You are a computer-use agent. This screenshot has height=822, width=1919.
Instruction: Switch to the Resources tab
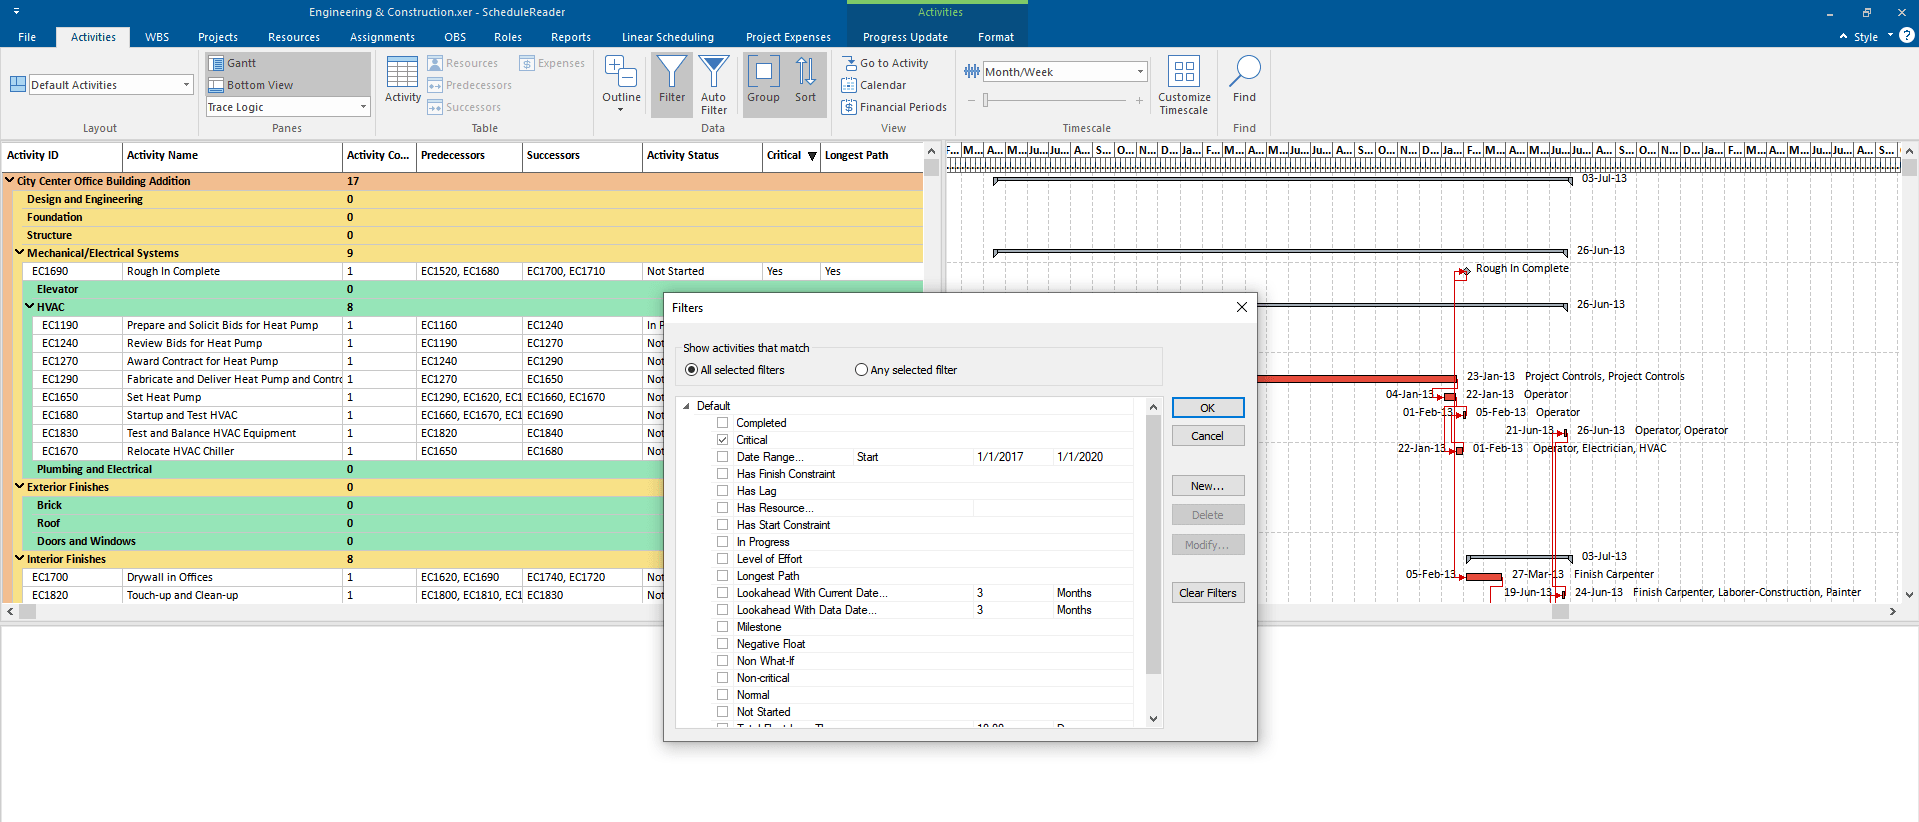(294, 37)
